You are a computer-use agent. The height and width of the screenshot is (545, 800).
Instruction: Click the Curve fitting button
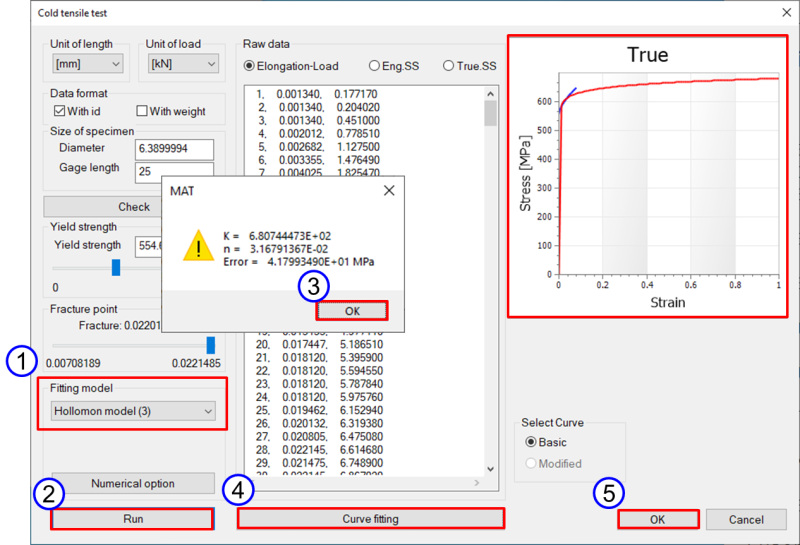(370, 518)
